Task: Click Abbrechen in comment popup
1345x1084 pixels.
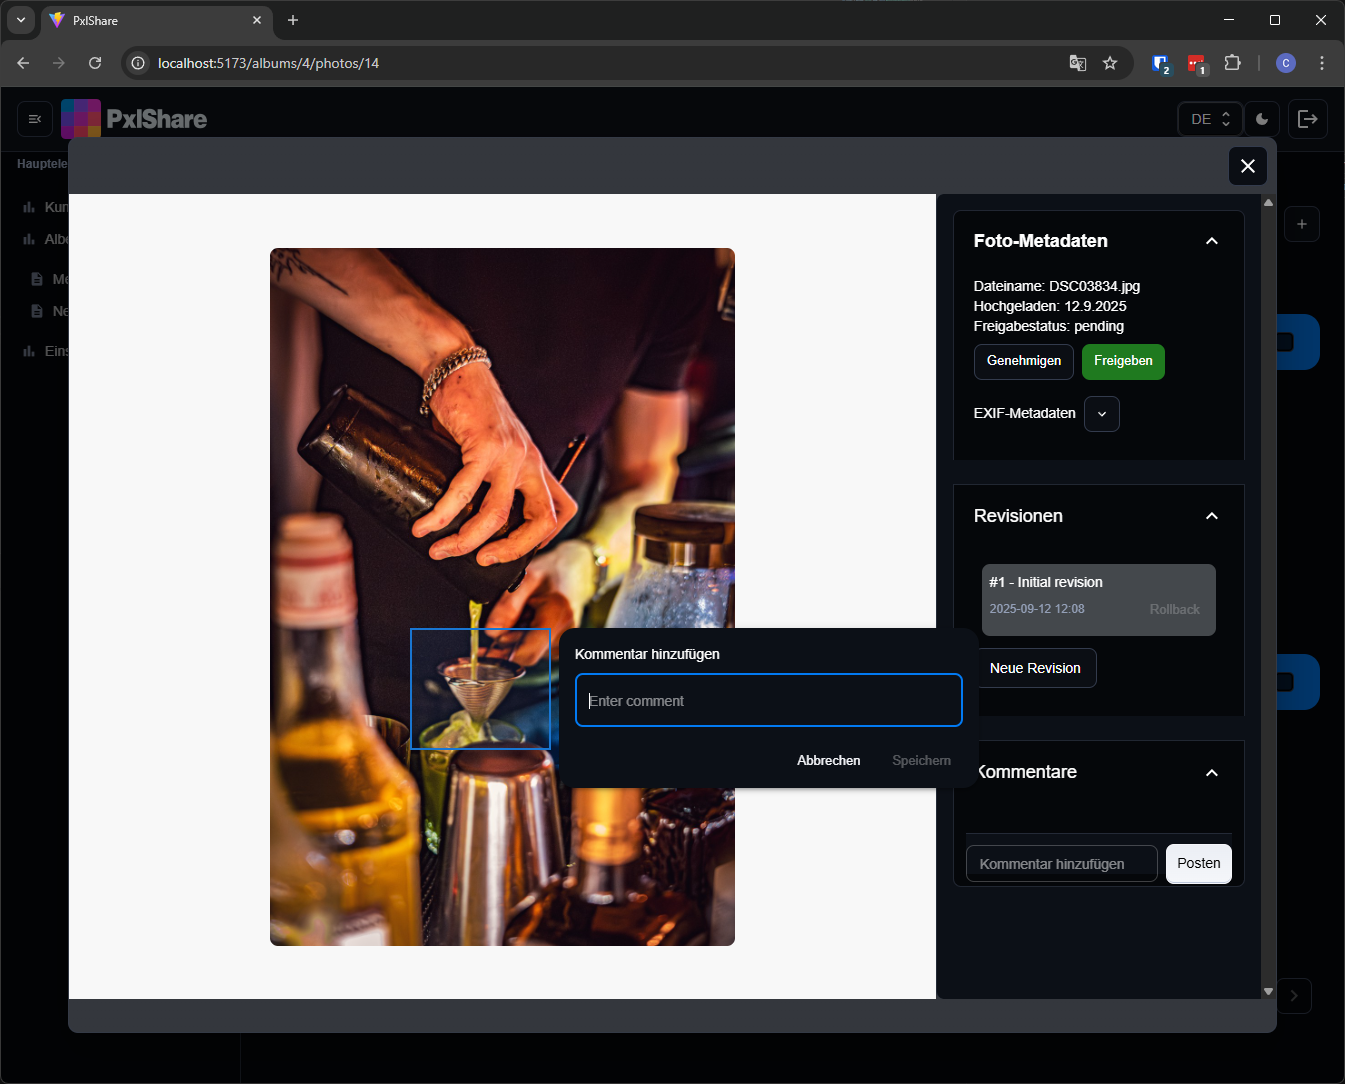Action: pyautogui.click(x=828, y=761)
